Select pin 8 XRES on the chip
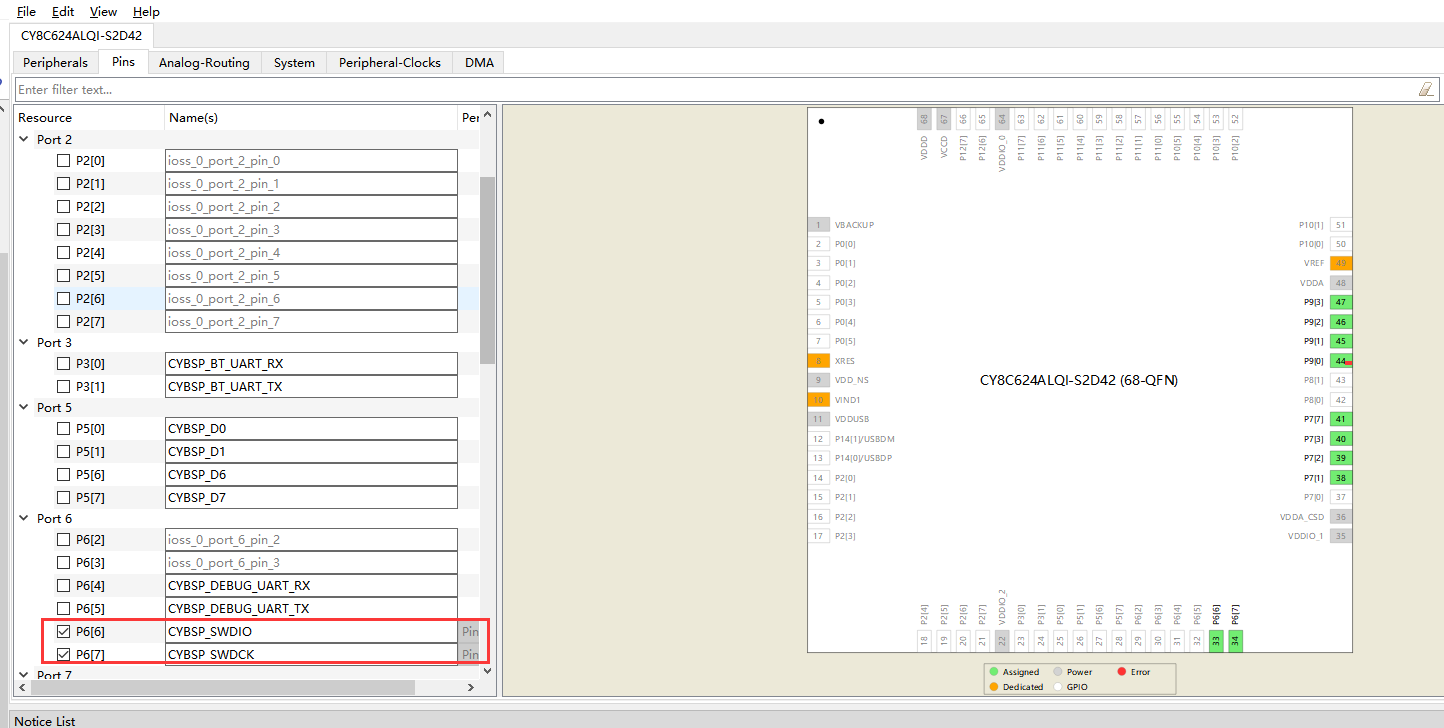The height and width of the screenshot is (728, 1444). tap(818, 360)
